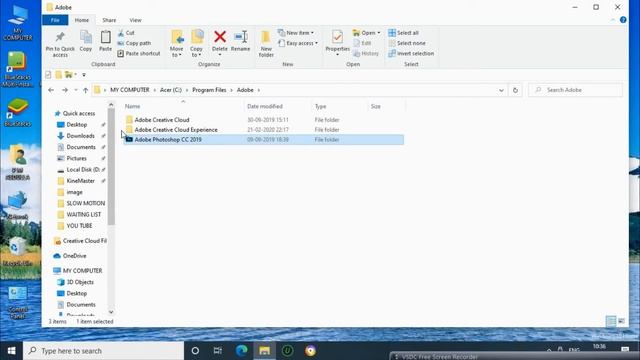Switch to the View tab
Screen dimensions: 640x360
136,20
